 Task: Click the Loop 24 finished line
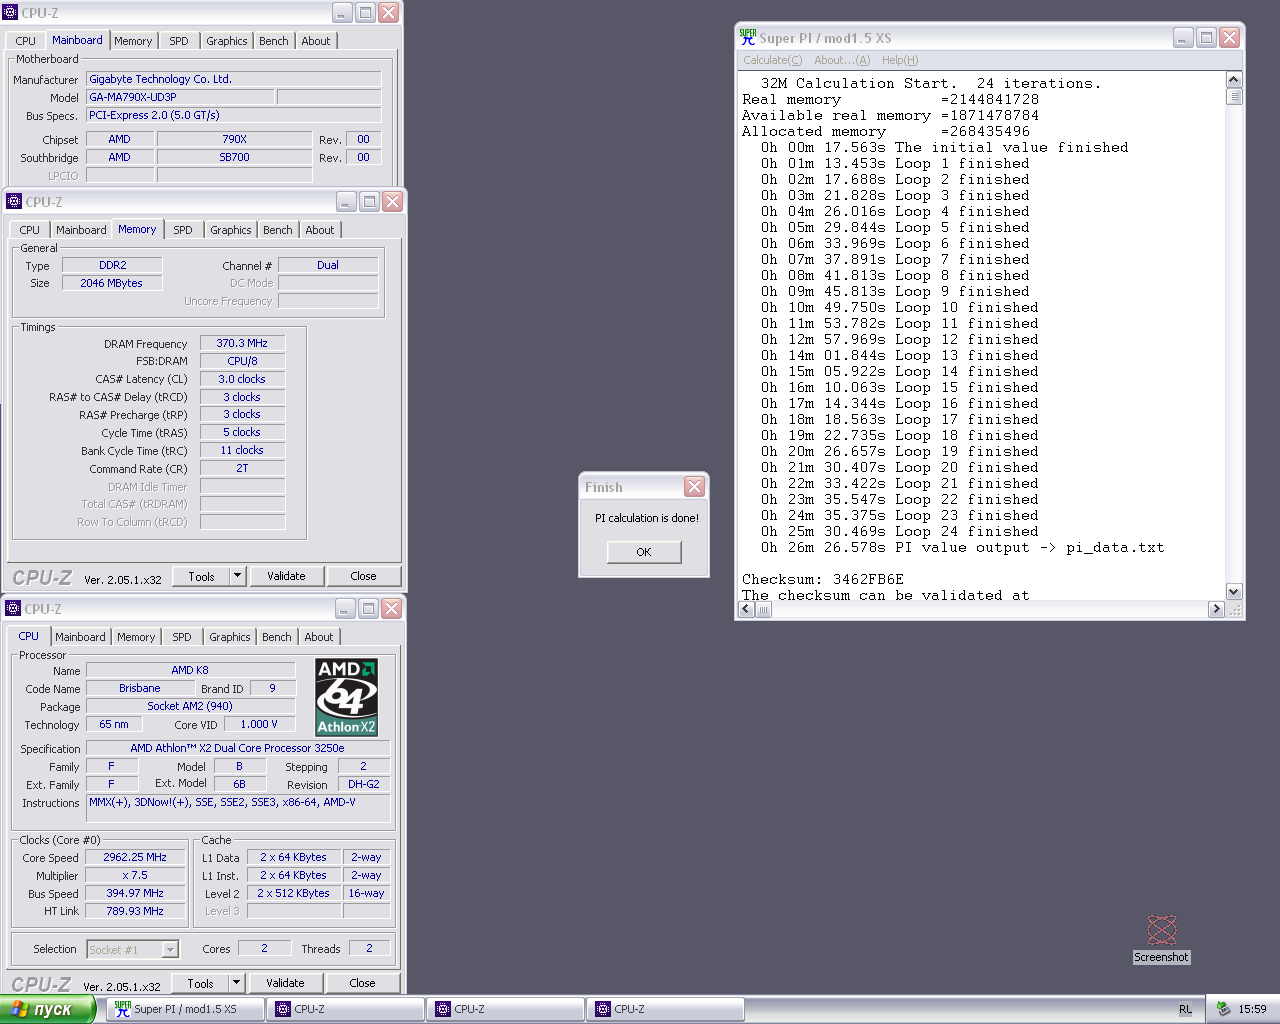(x=899, y=531)
